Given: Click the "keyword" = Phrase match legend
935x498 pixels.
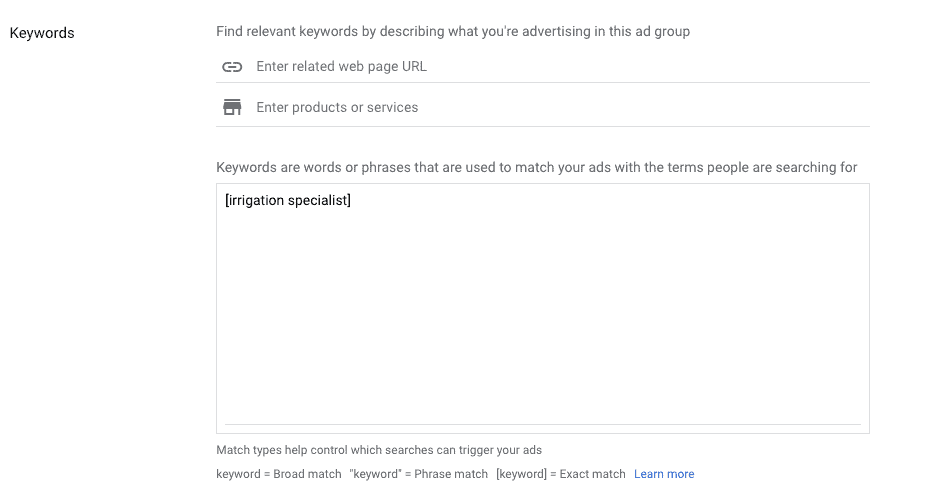Looking at the screenshot, I should click(x=419, y=474).
